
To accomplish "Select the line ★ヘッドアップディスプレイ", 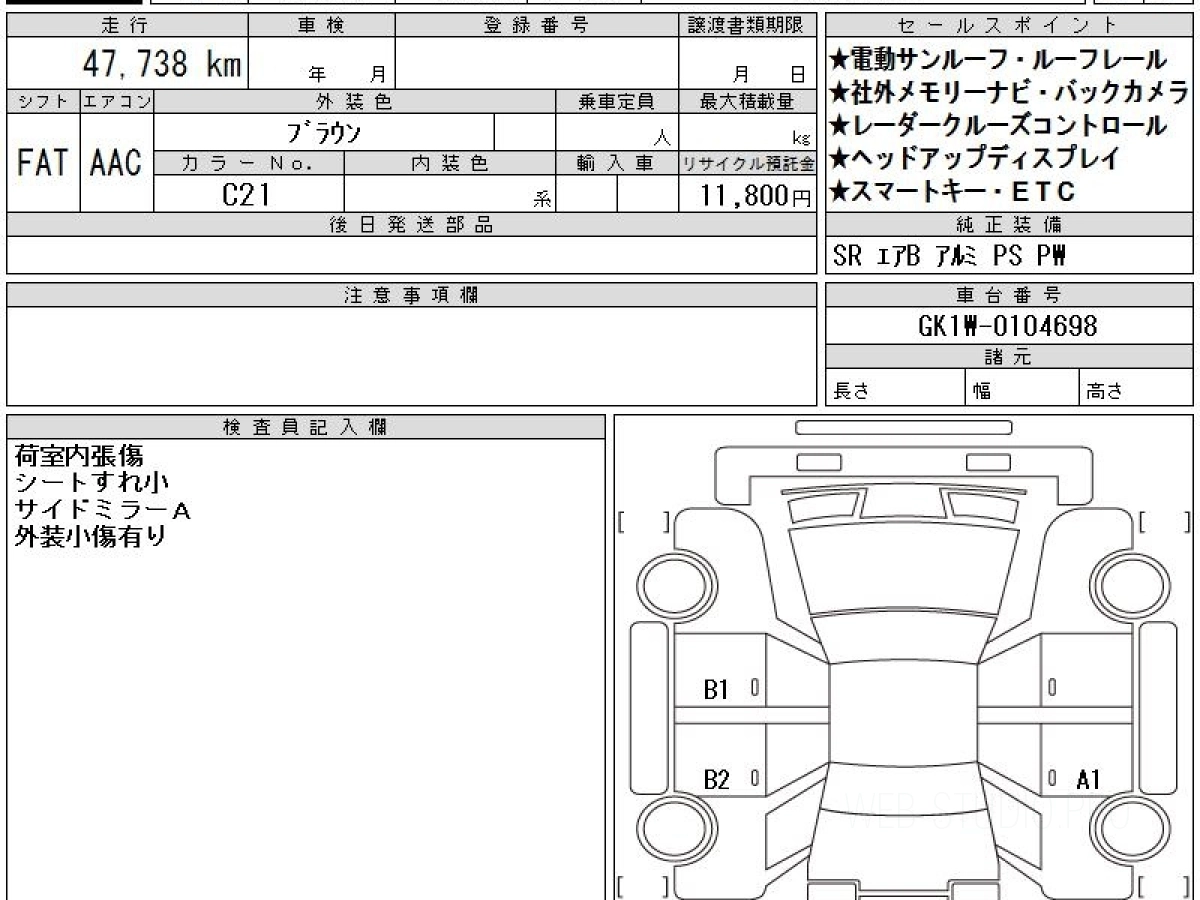I will click(975, 158).
